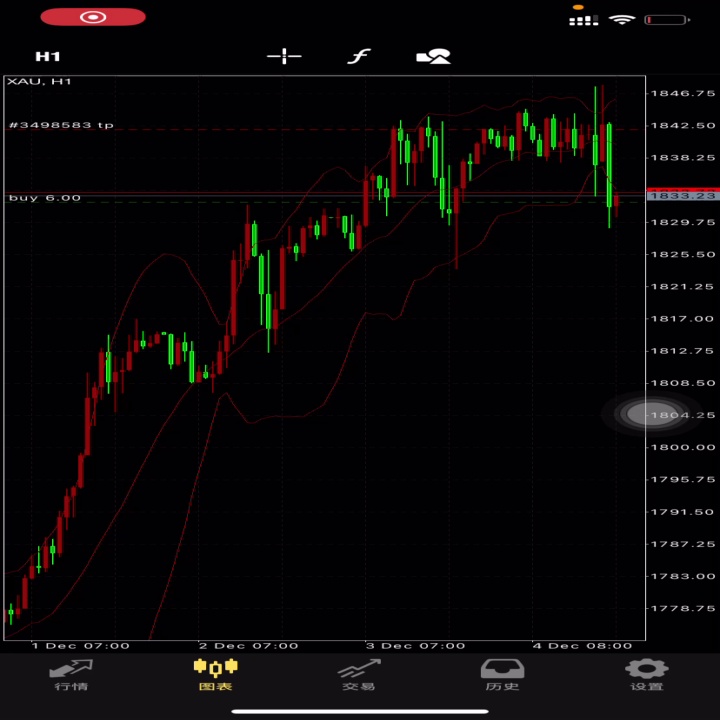Switch to the 图表 chart tab
720x720 pixels.
point(215,675)
